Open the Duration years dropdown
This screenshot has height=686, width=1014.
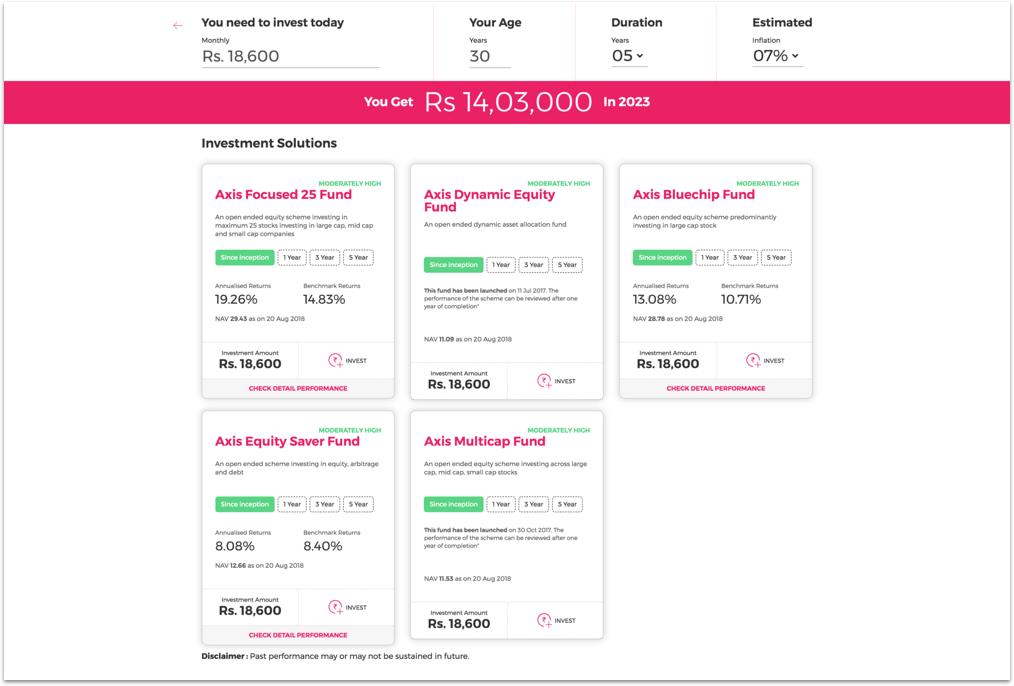pos(628,57)
